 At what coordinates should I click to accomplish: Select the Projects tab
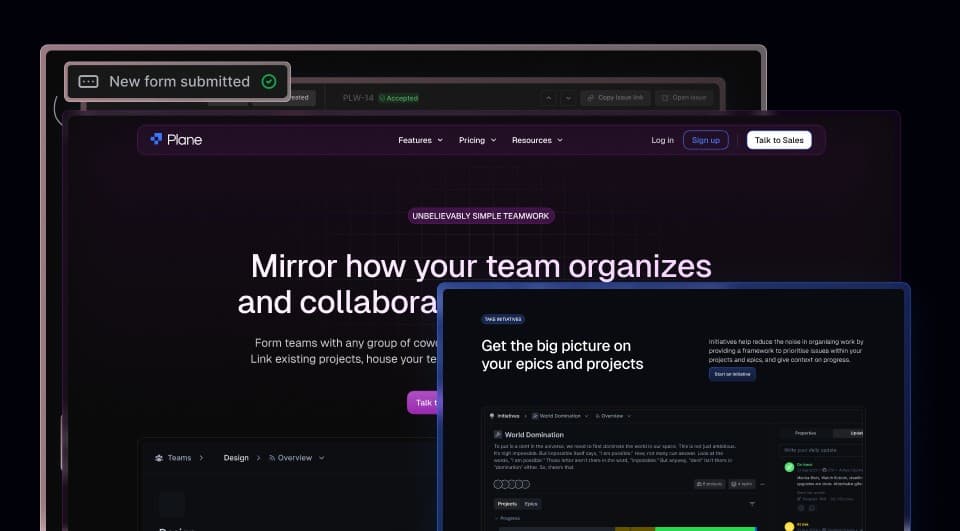[507, 504]
